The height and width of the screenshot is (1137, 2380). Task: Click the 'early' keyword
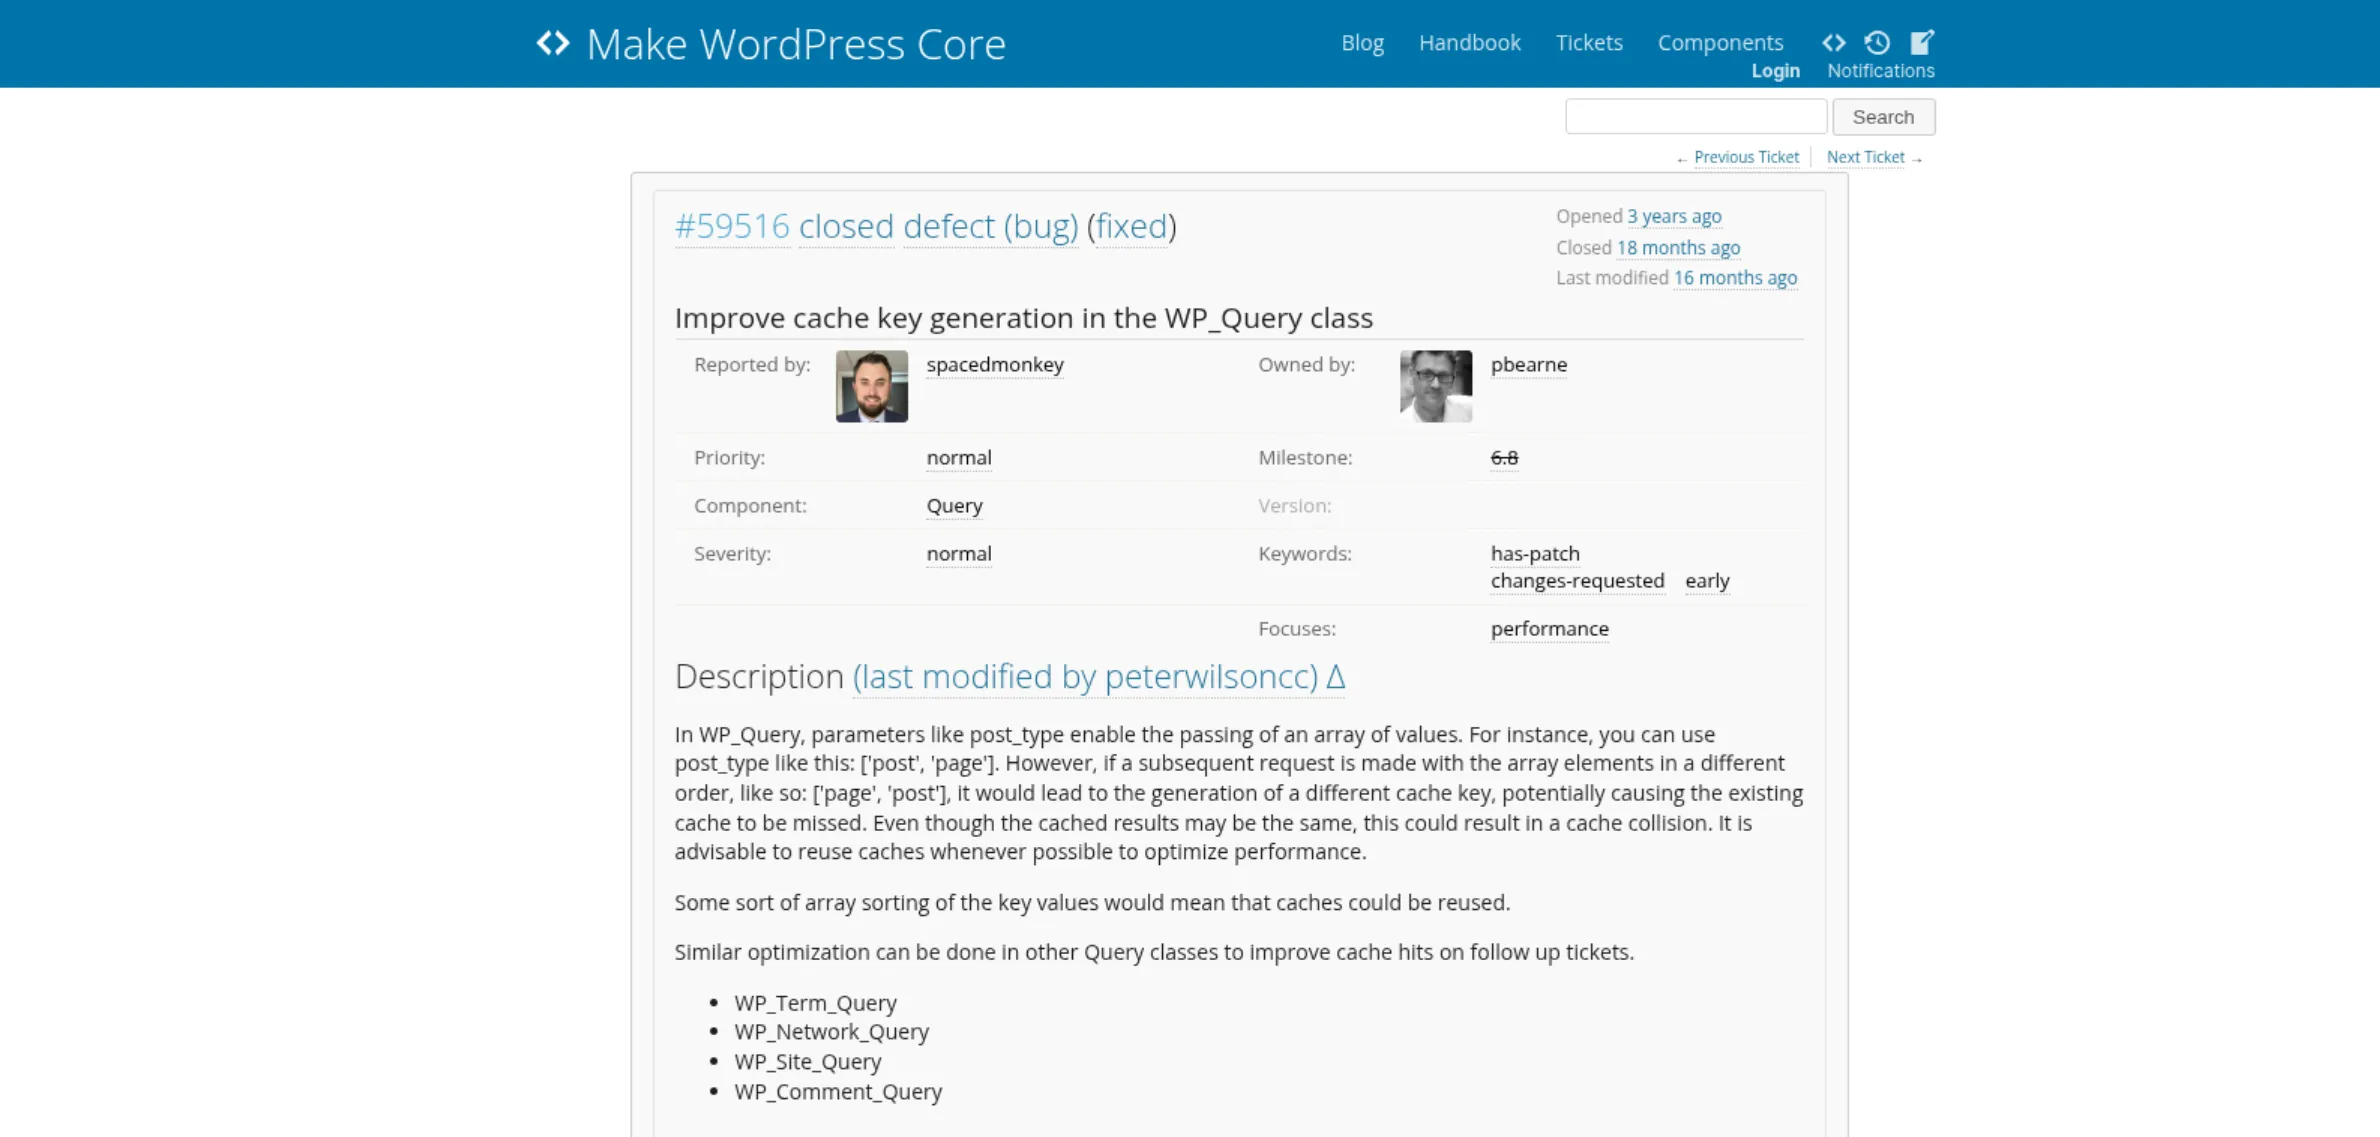pos(1707,581)
